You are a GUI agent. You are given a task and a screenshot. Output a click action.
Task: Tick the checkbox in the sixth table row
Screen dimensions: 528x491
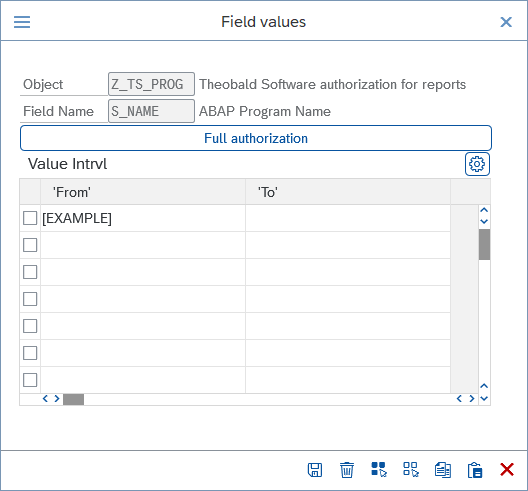coord(30,353)
